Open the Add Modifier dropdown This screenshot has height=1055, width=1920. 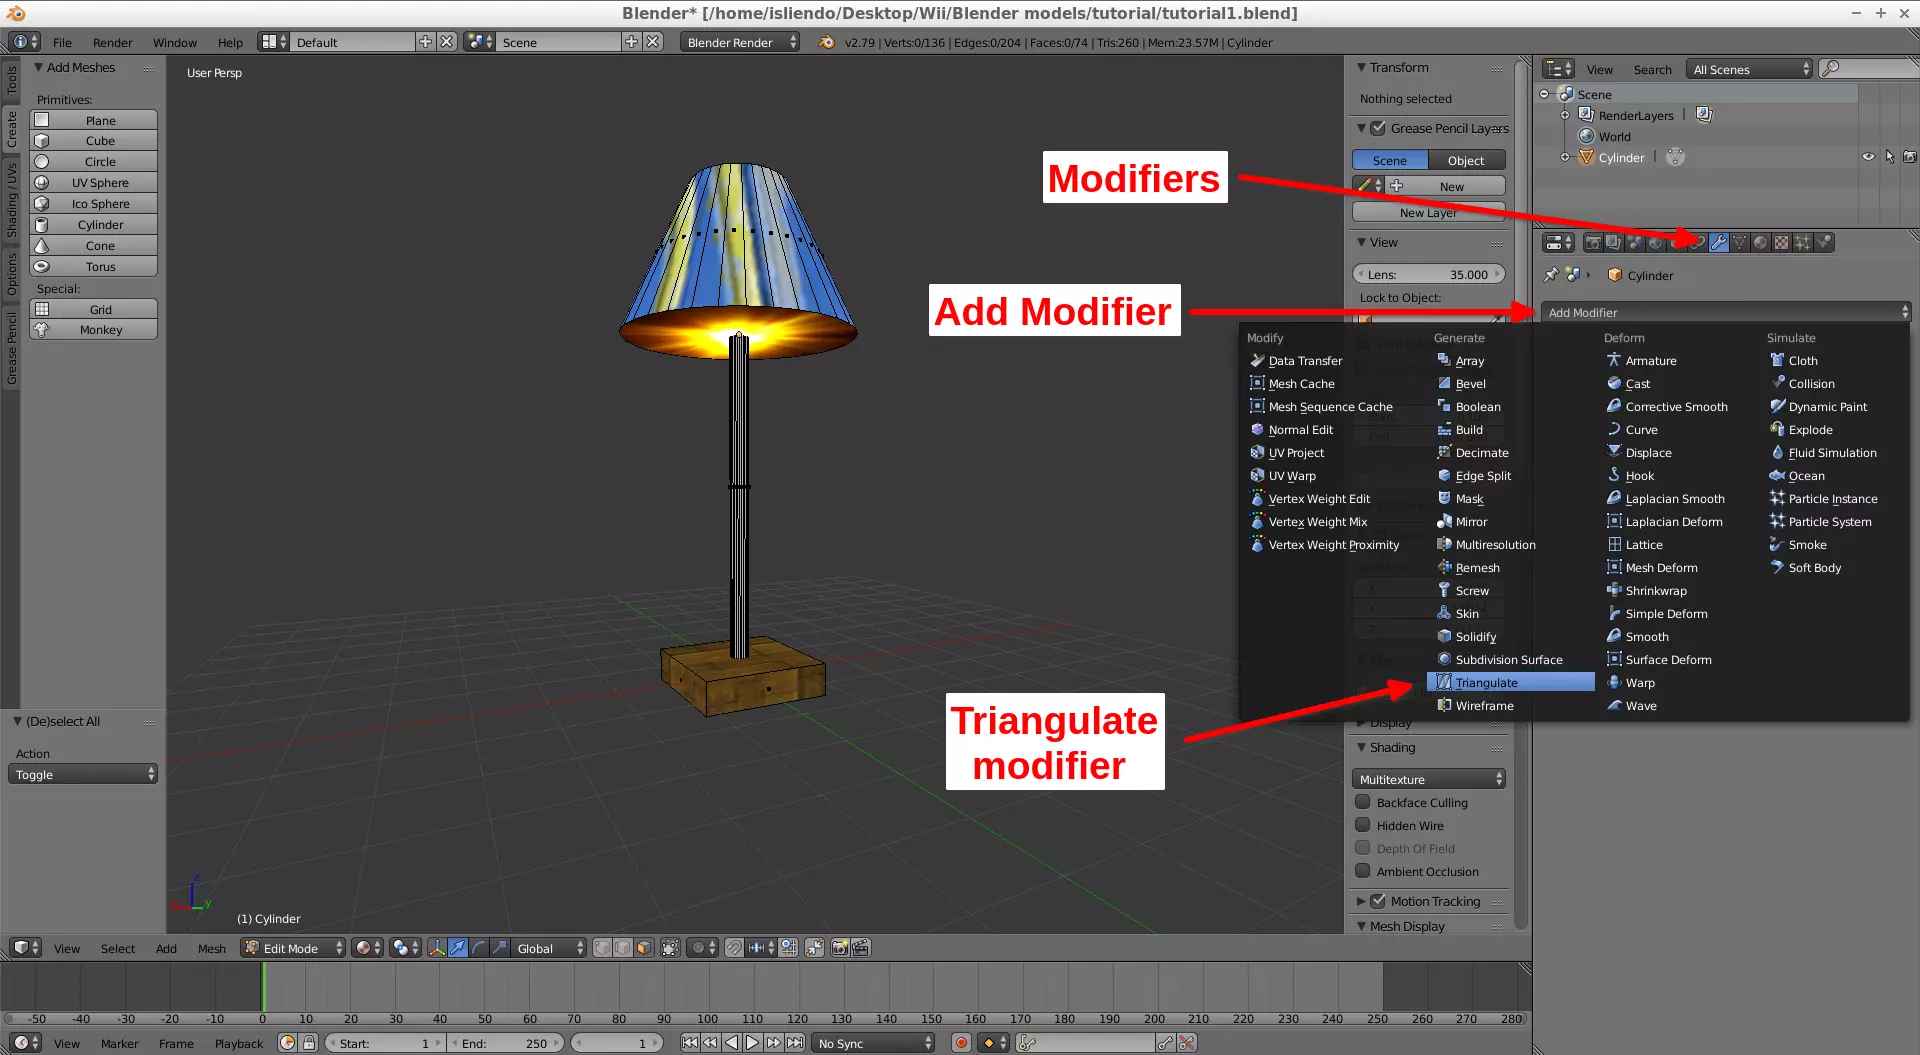click(x=1726, y=312)
